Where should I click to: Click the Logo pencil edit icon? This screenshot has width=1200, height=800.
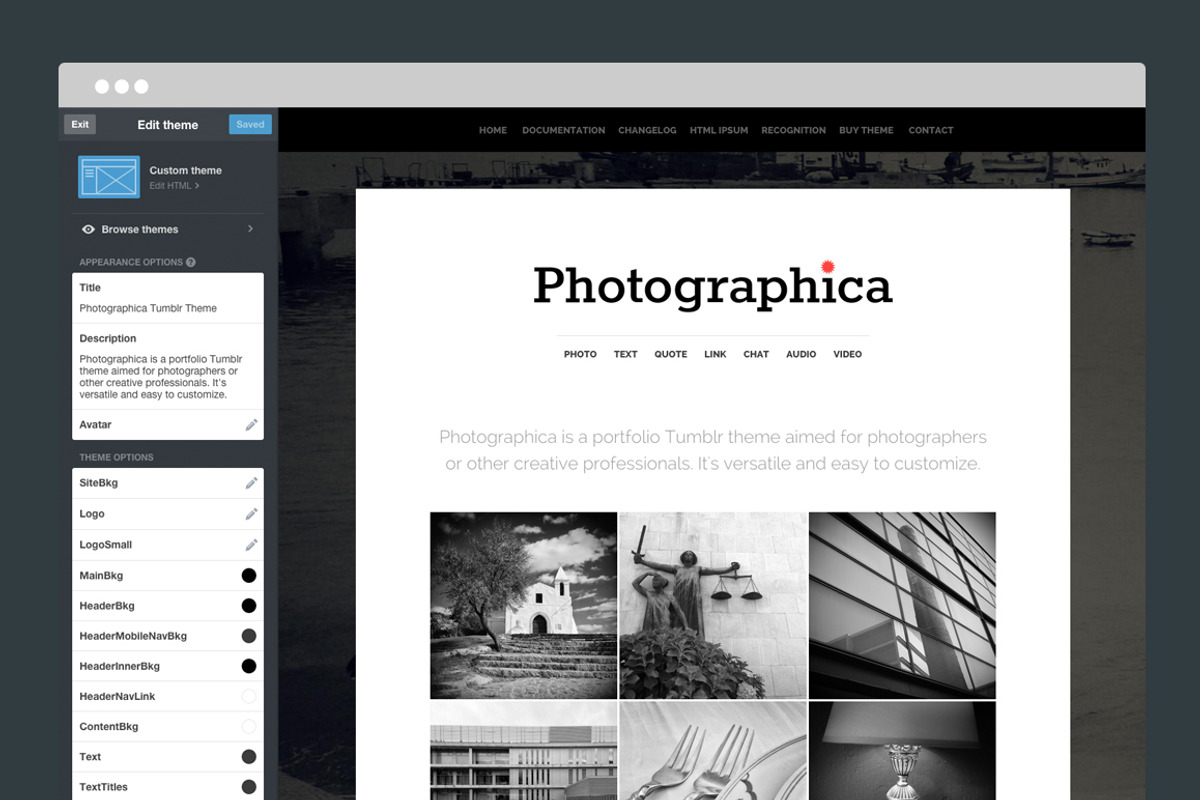click(x=251, y=514)
